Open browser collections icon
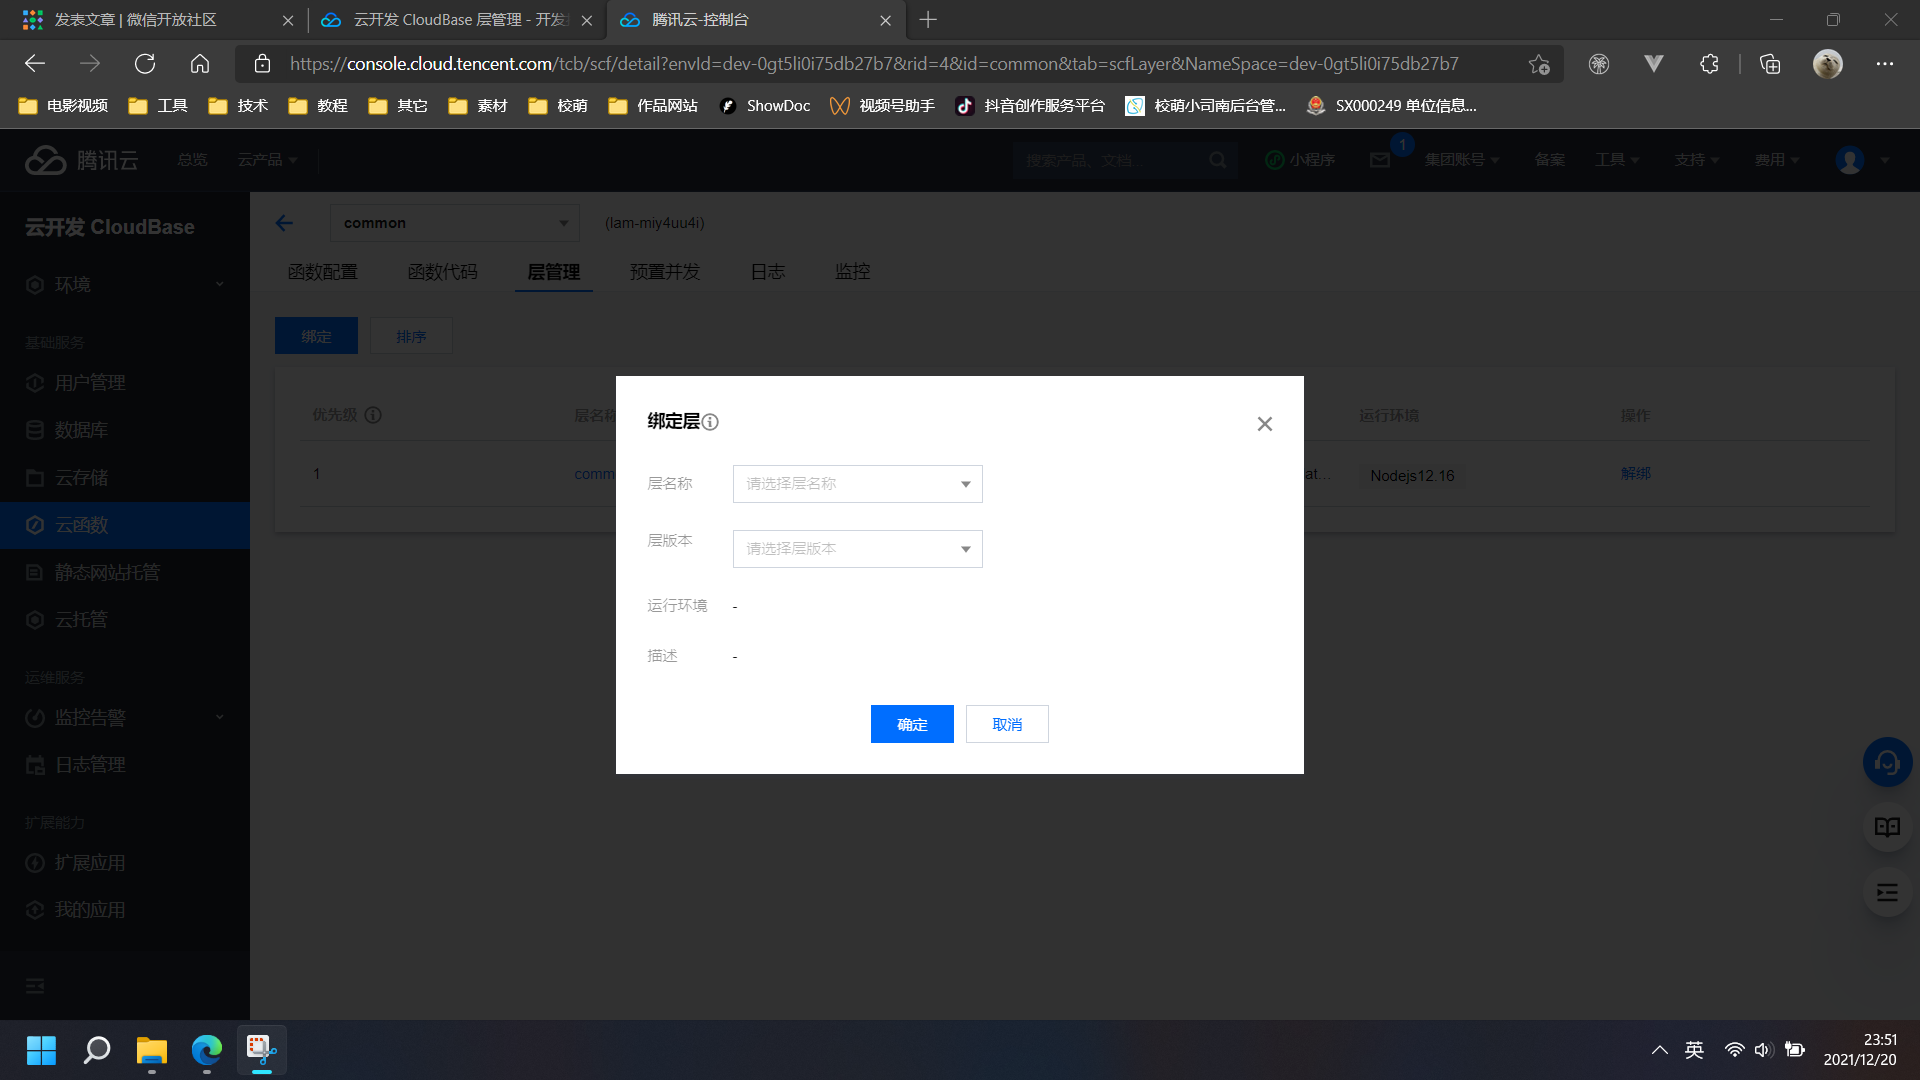The height and width of the screenshot is (1080, 1920). [x=1770, y=64]
